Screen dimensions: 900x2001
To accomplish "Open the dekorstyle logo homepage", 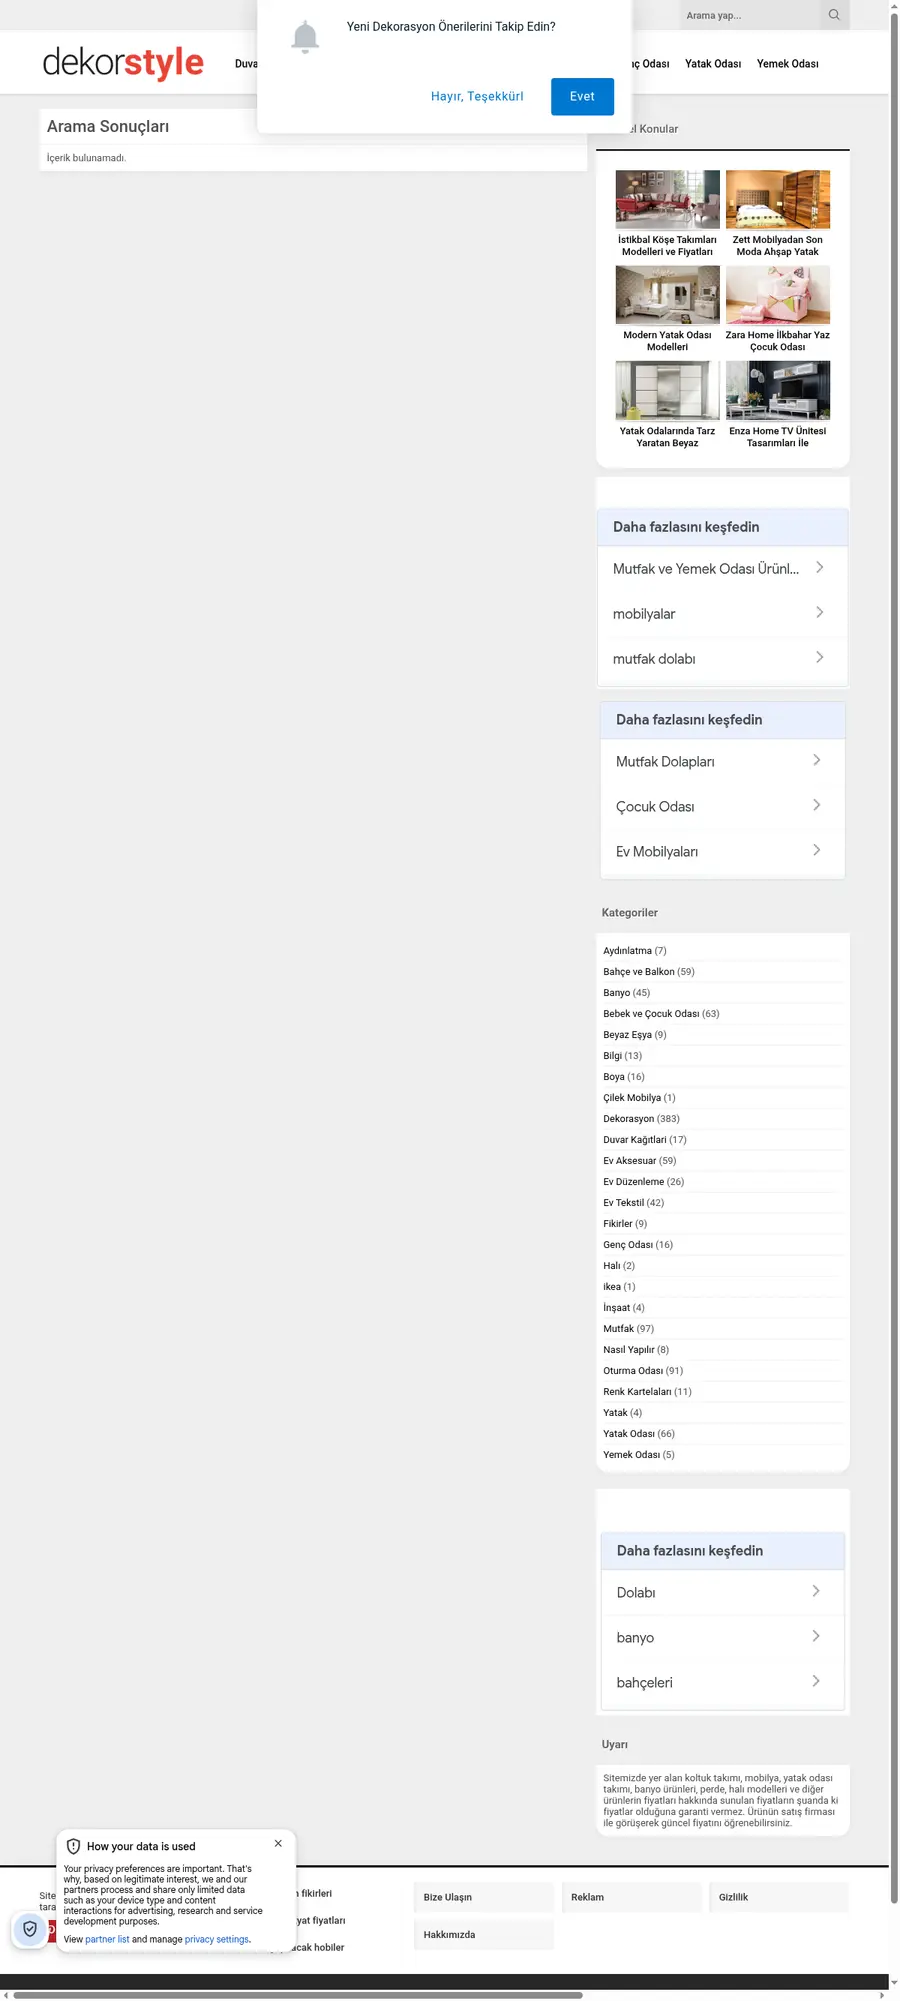I will point(123,63).
